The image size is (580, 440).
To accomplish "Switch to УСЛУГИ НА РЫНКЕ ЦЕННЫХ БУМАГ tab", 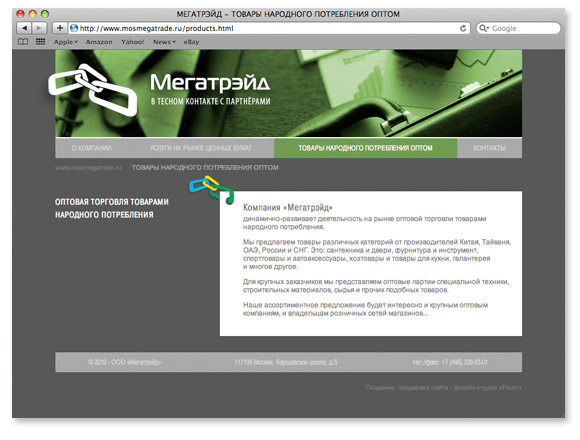I will 201,148.
